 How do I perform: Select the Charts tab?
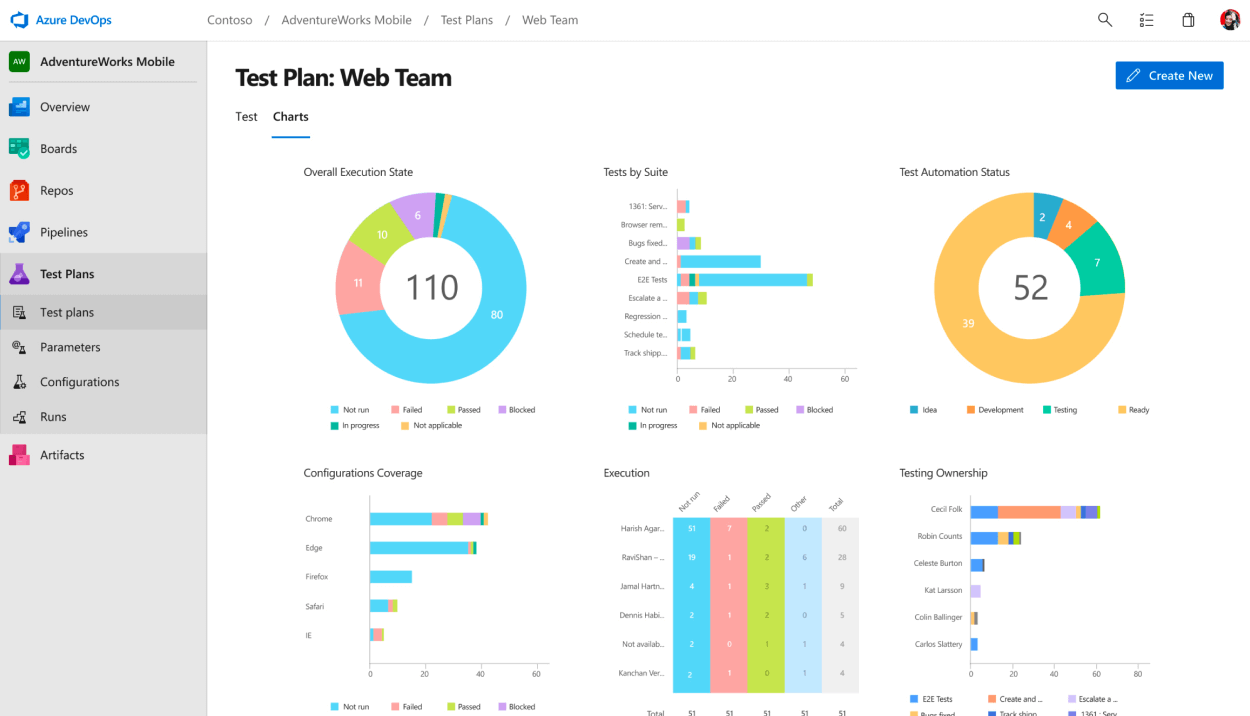(291, 117)
